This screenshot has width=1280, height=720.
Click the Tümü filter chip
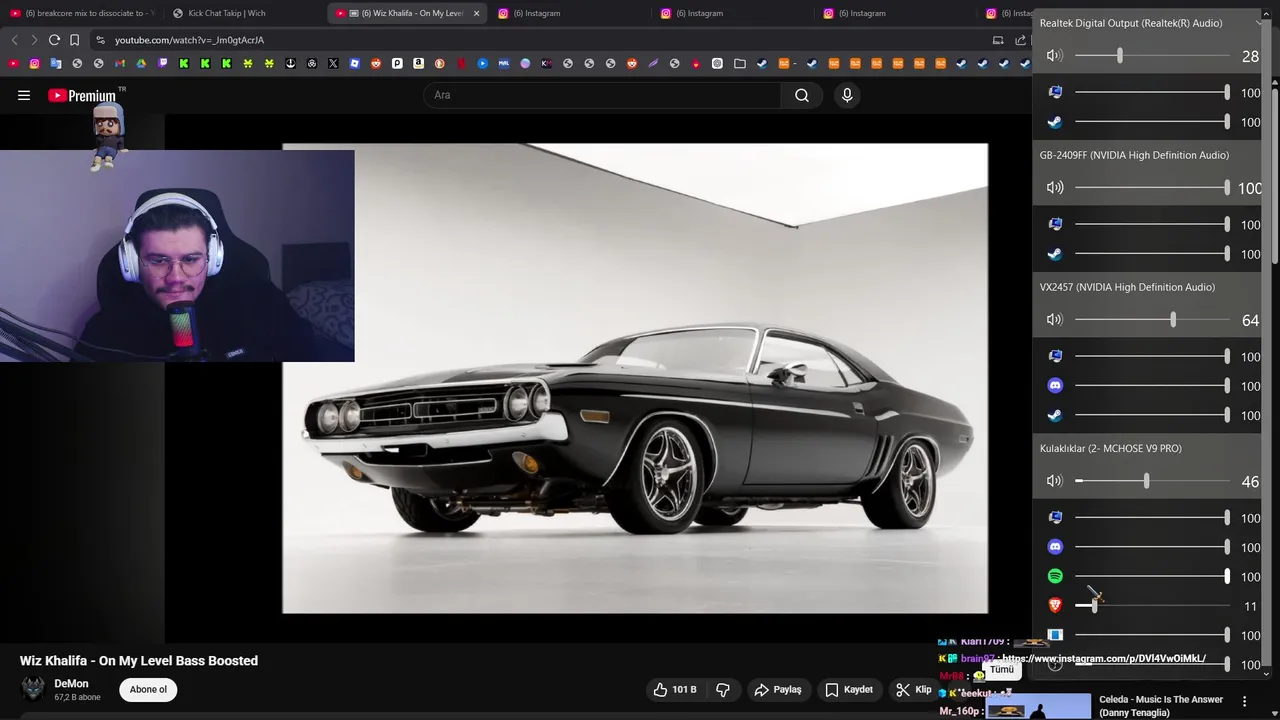tap(1001, 670)
